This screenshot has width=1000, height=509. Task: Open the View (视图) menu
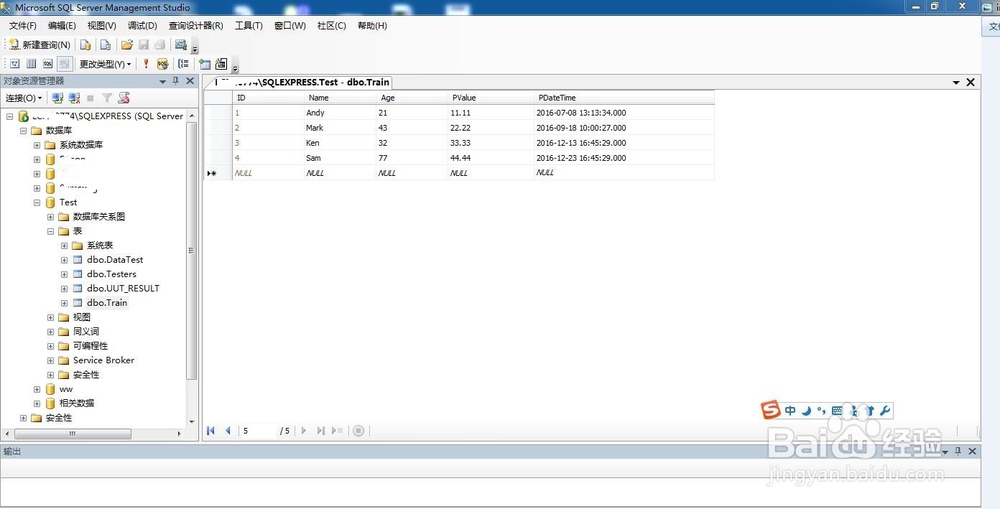[102, 26]
